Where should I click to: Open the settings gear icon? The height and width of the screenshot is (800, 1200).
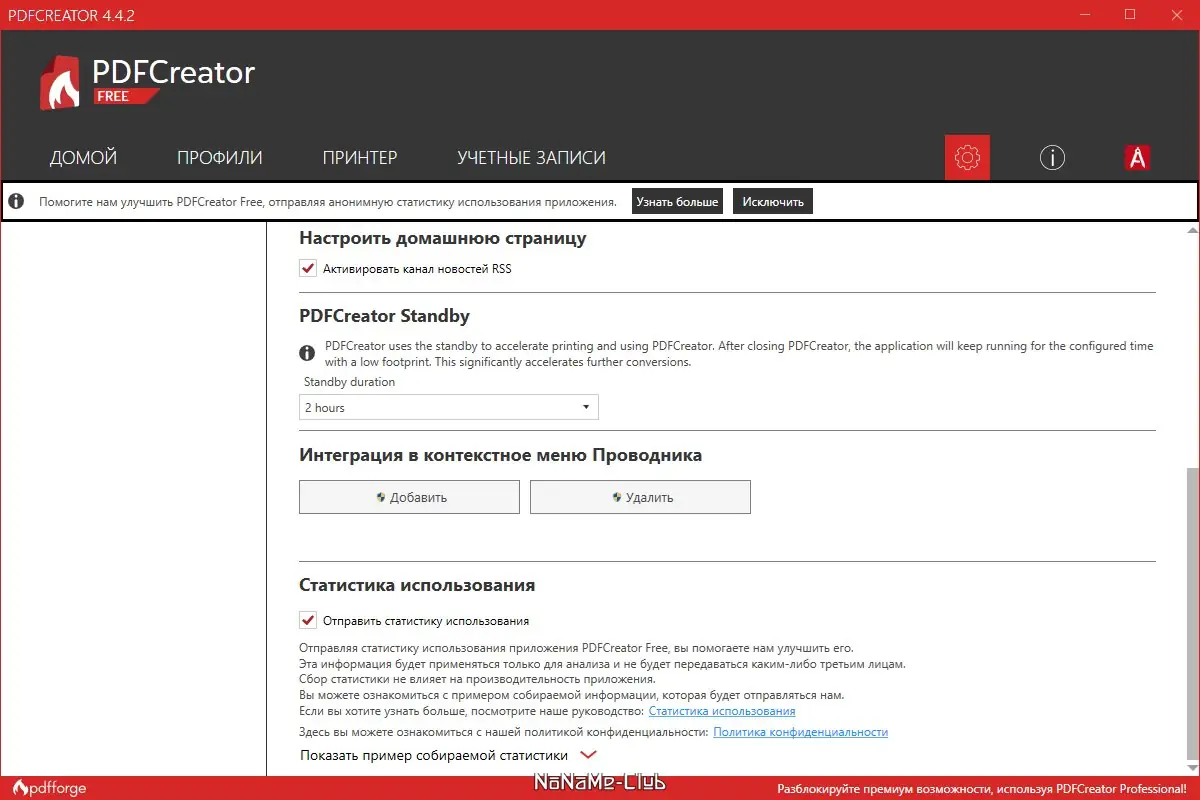tap(967, 157)
